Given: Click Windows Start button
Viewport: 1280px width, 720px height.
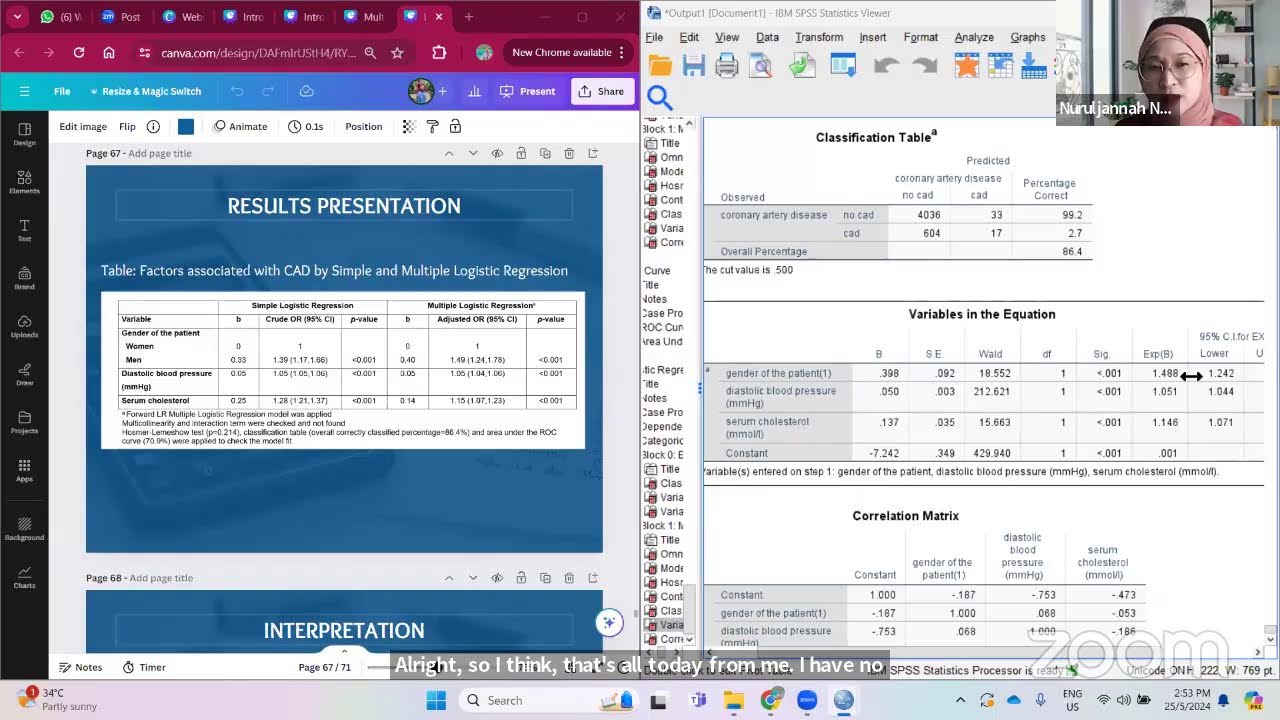Looking at the screenshot, I should pos(437,700).
